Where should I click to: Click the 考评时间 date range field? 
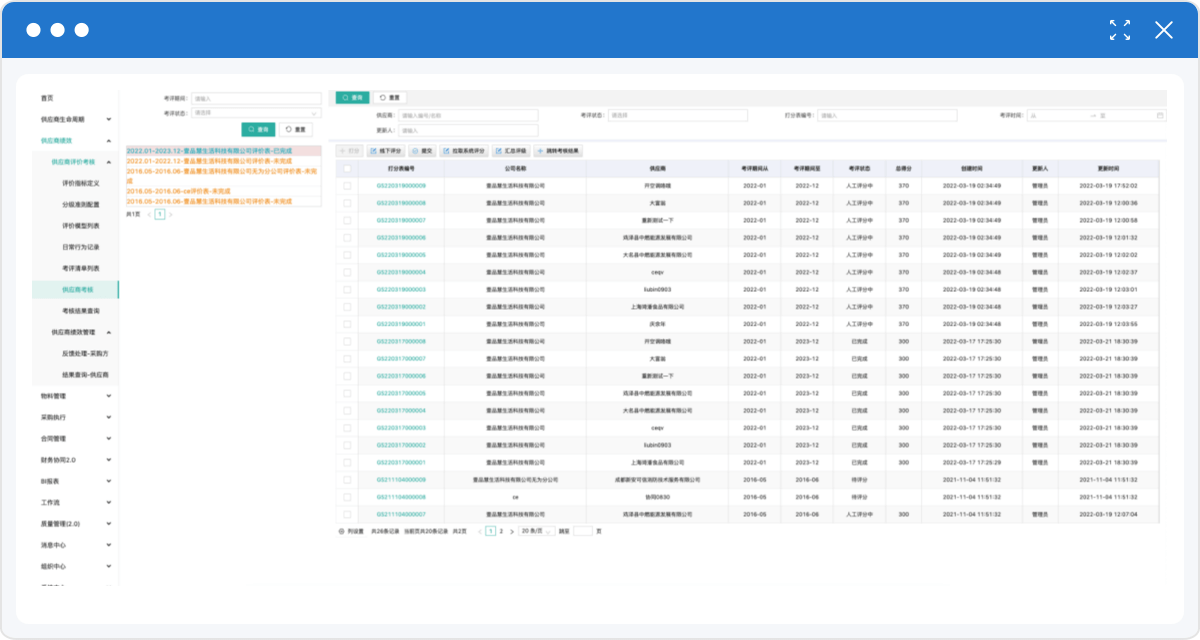[x=1097, y=116]
